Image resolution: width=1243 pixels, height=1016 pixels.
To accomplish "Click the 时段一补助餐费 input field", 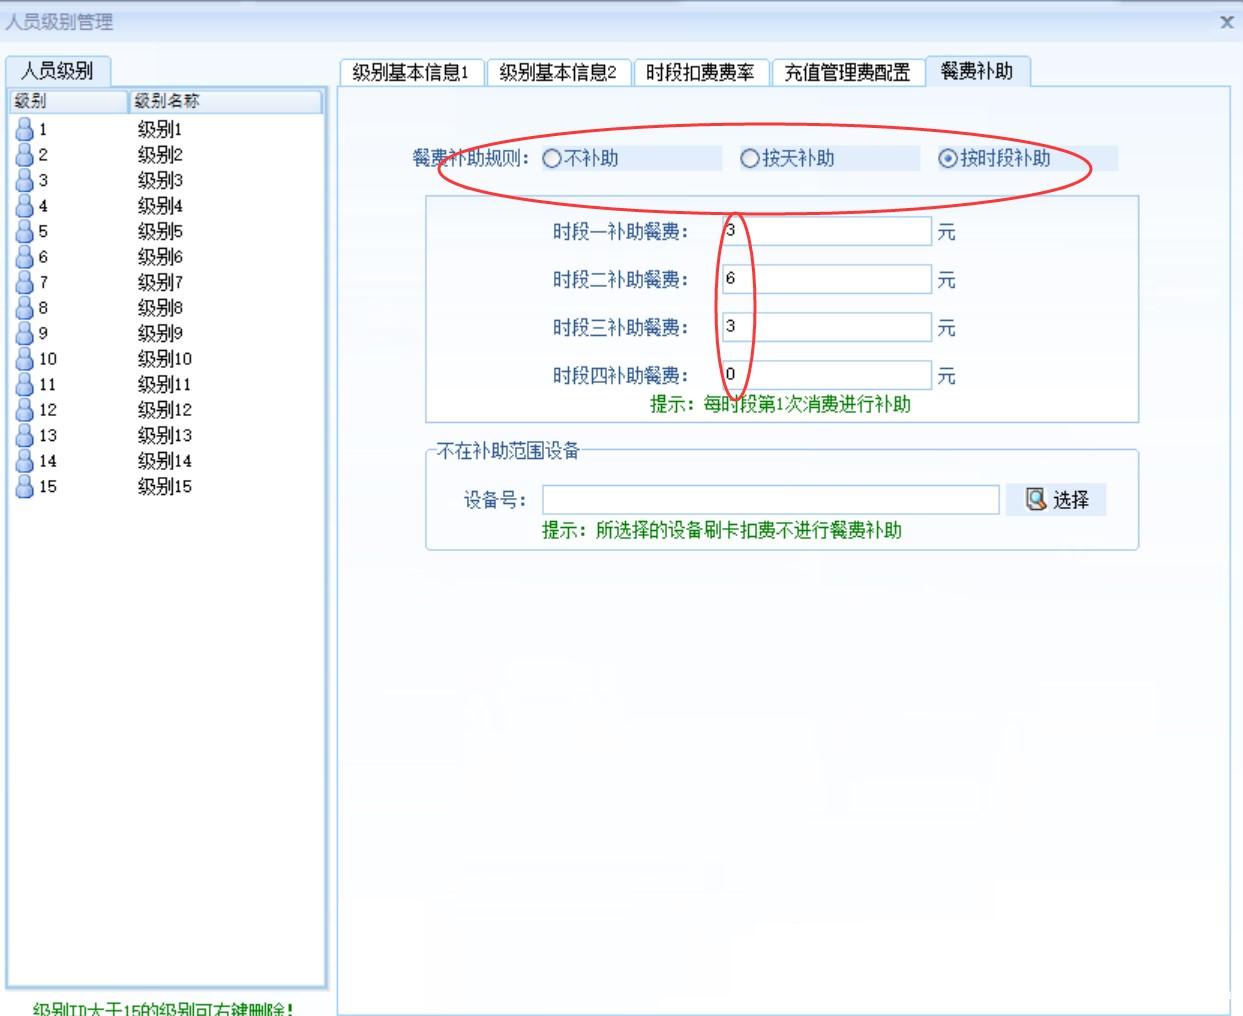I will click(x=826, y=231).
